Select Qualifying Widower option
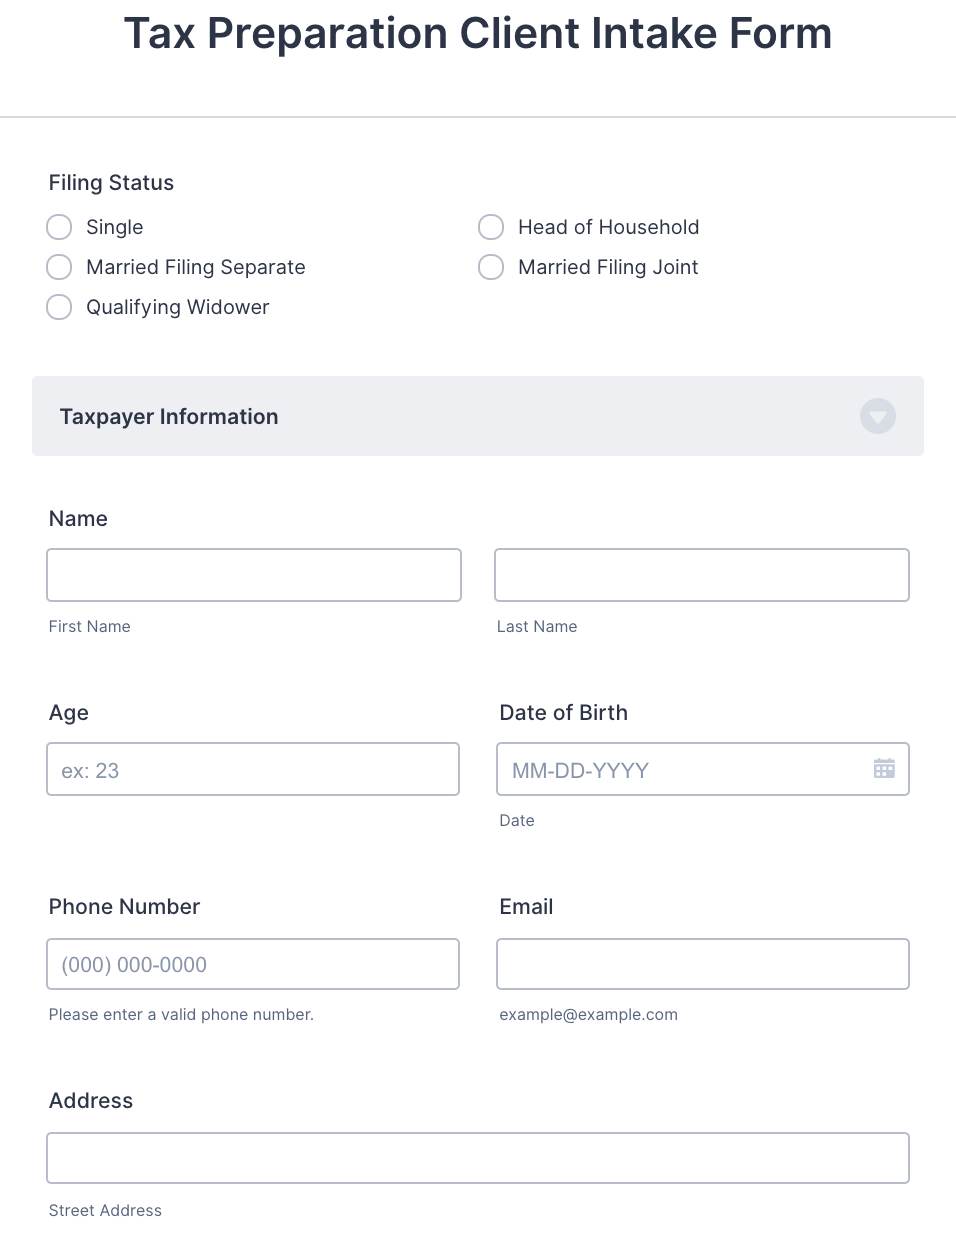956x1236 pixels. pos(59,307)
